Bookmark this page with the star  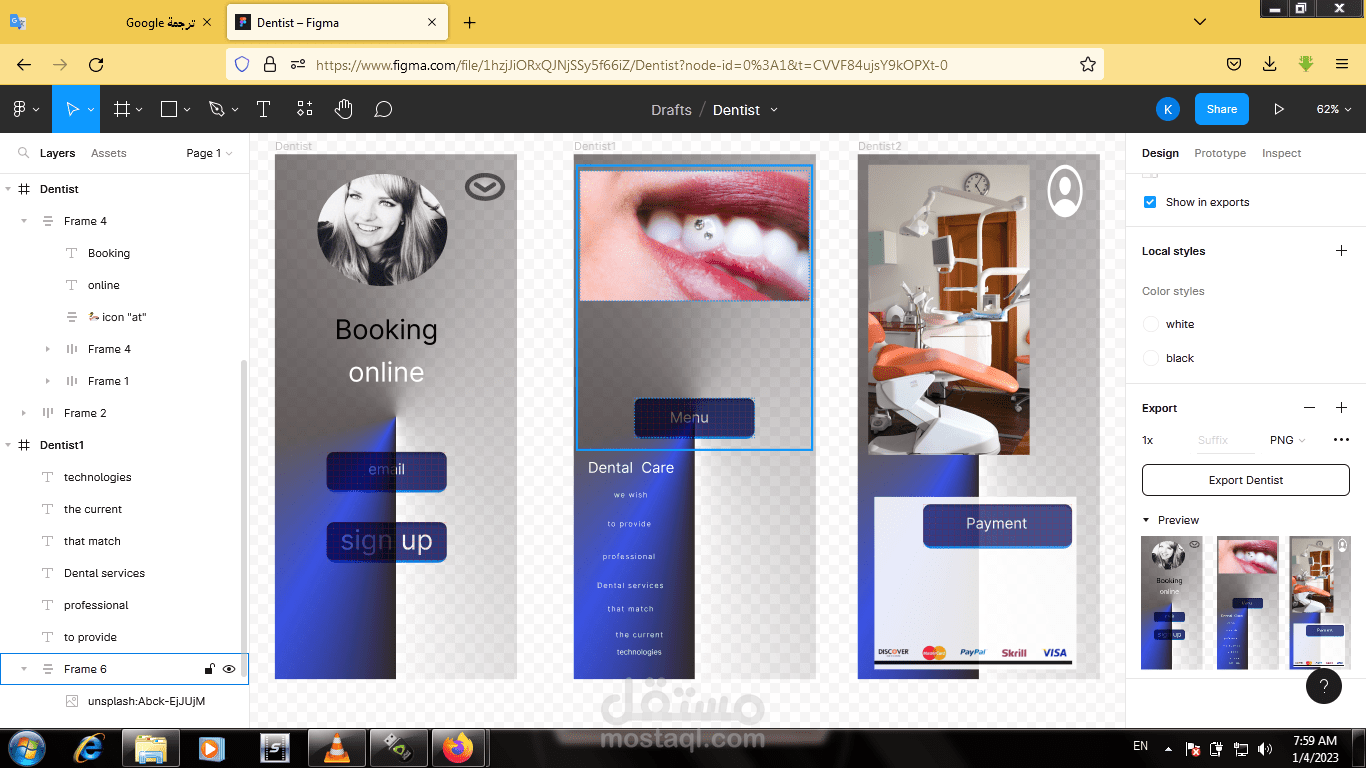coord(1088,65)
